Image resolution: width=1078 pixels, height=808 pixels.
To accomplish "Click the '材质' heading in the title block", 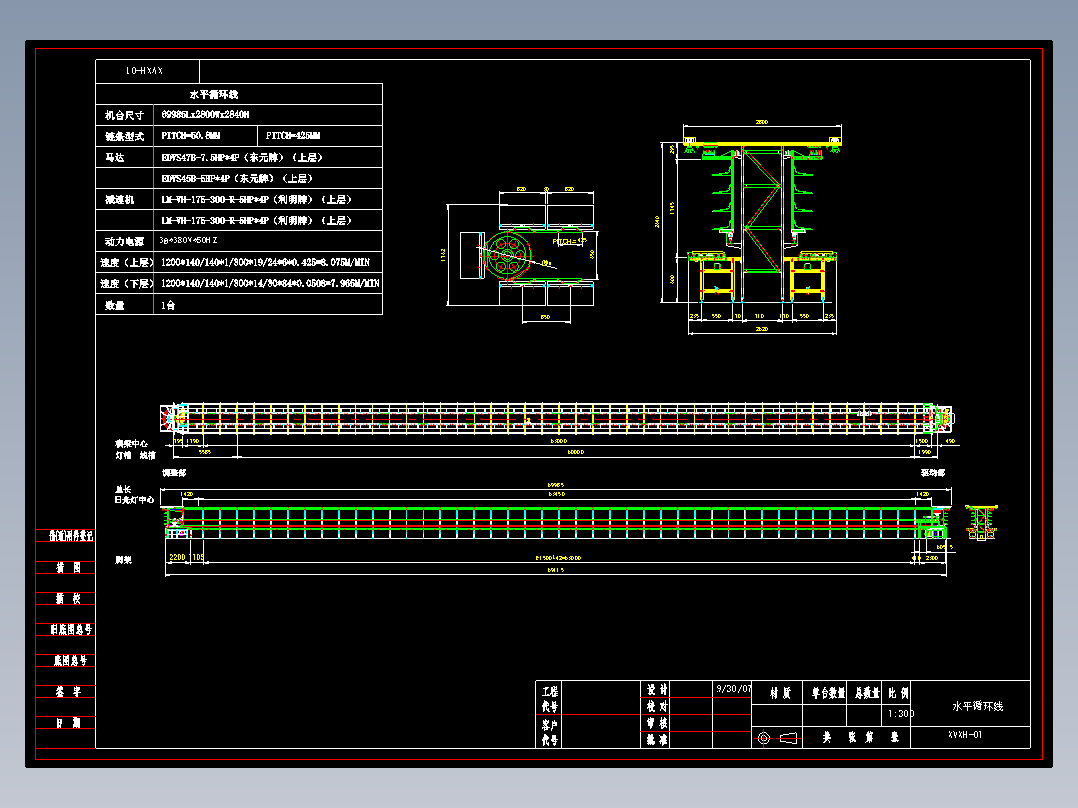I will pos(780,693).
